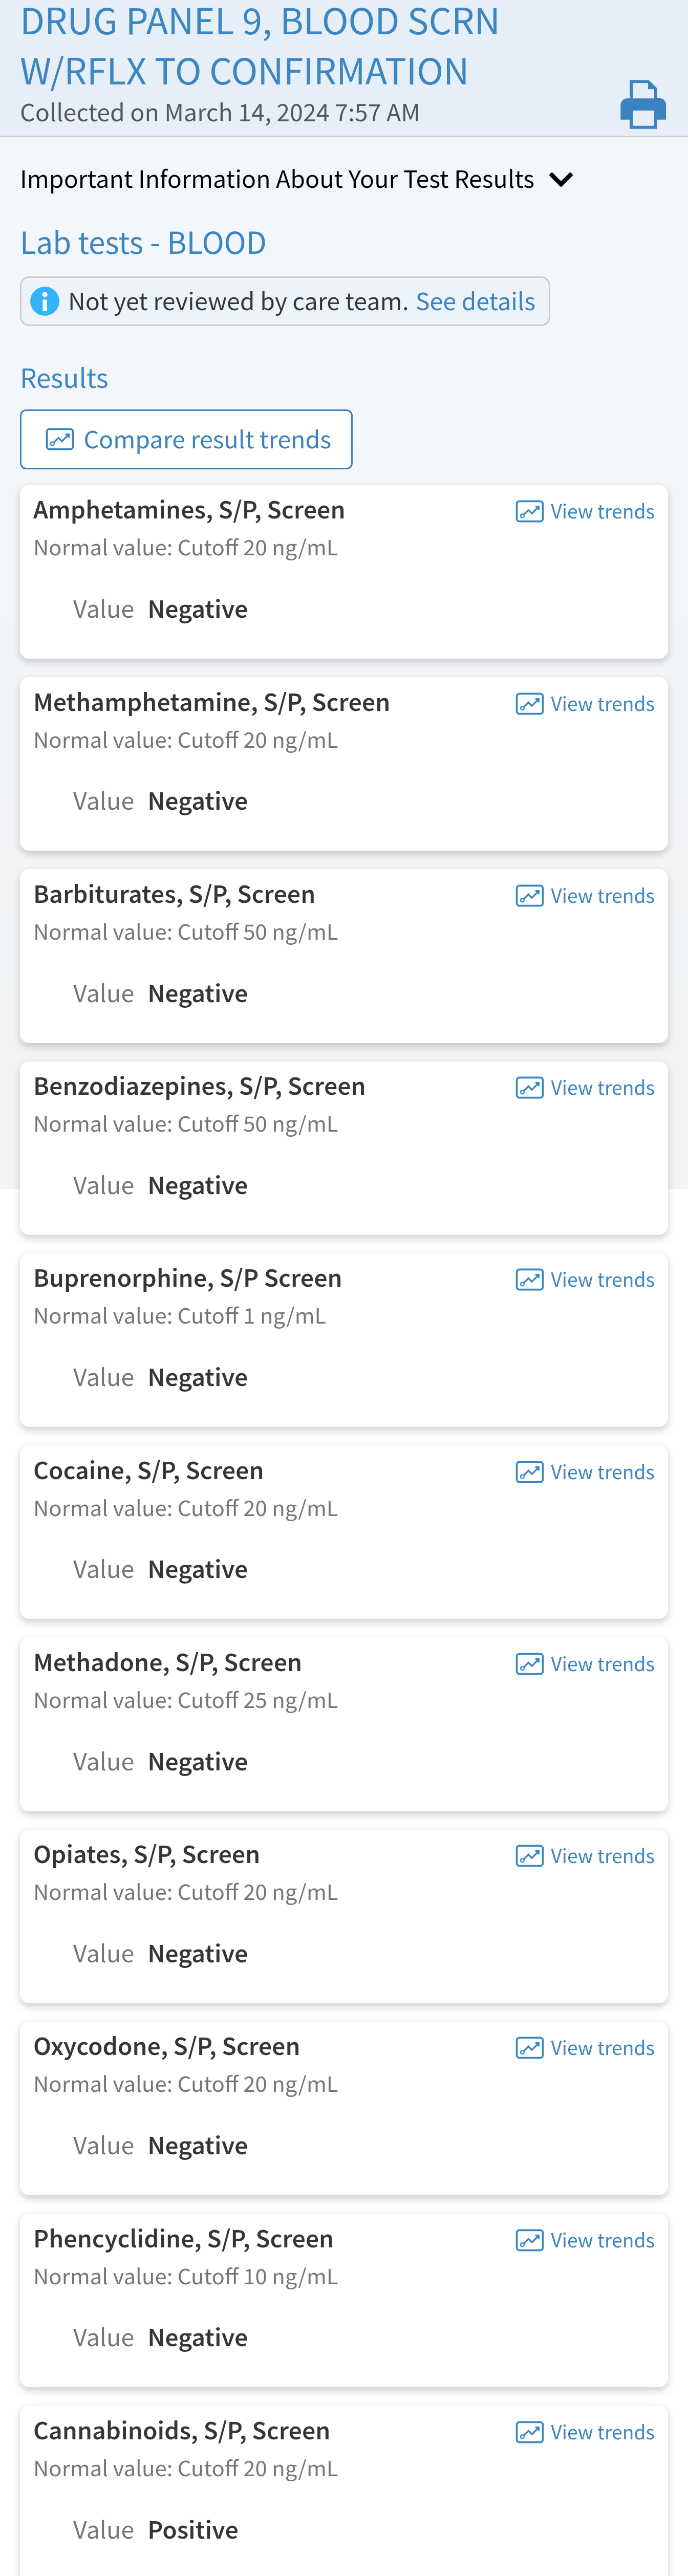Screen dimensions: 688x2576
Task: Click the trend chart icon for Buprenorphine
Action: [x=529, y=1280]
